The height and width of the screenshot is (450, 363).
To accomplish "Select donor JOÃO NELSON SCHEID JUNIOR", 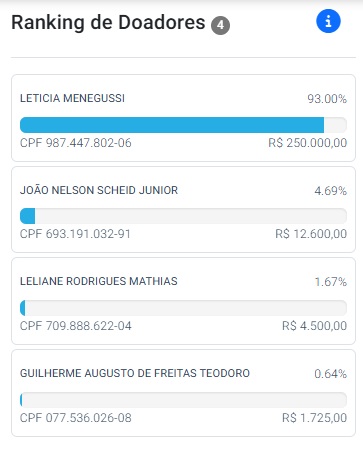I will point(99,190).
